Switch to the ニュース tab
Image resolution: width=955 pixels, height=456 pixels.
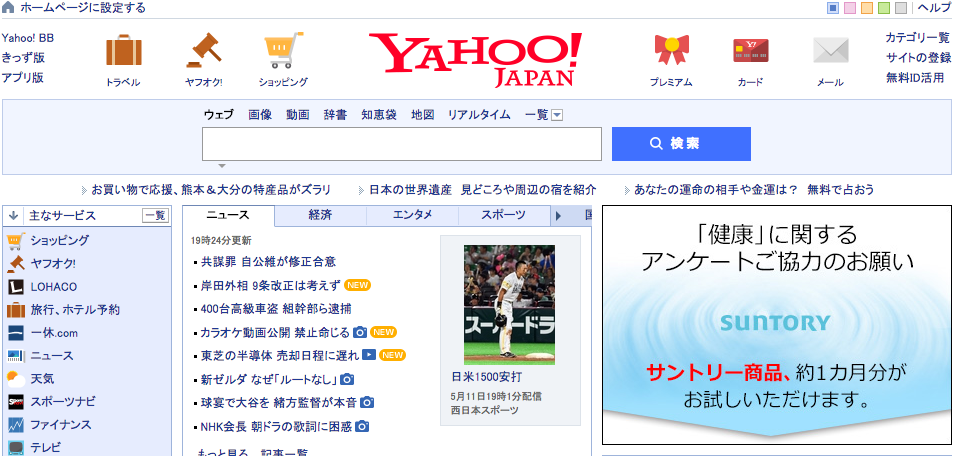click(228, 215)
